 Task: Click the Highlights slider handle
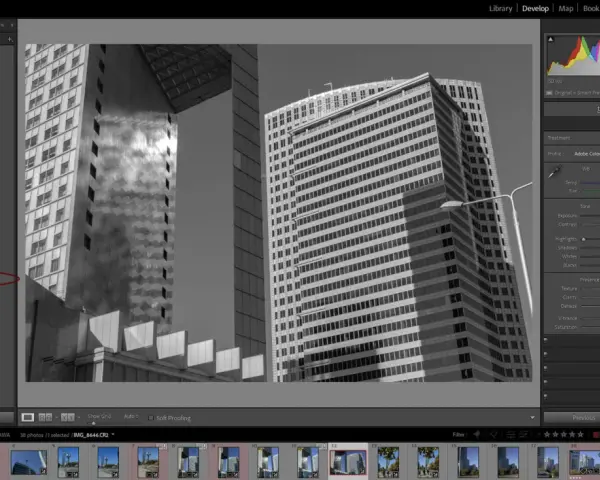[584, 239]
